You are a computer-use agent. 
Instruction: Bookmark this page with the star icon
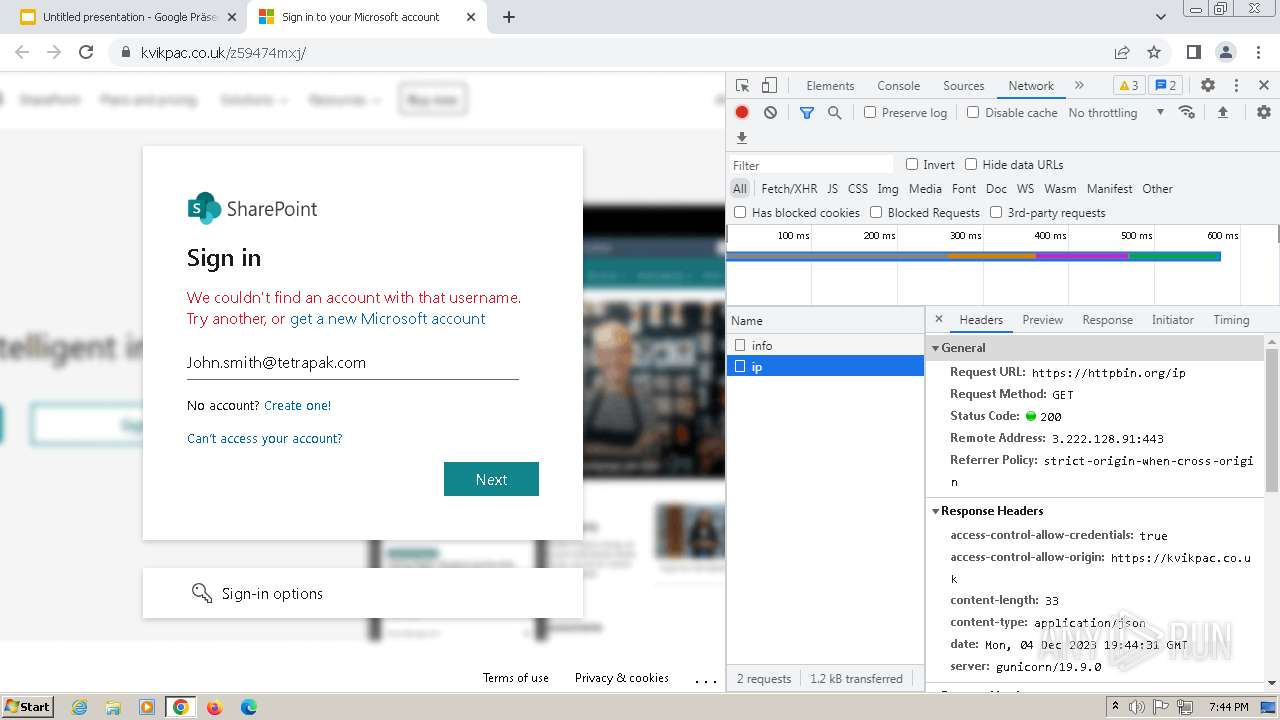click(x=1154, y=52)
